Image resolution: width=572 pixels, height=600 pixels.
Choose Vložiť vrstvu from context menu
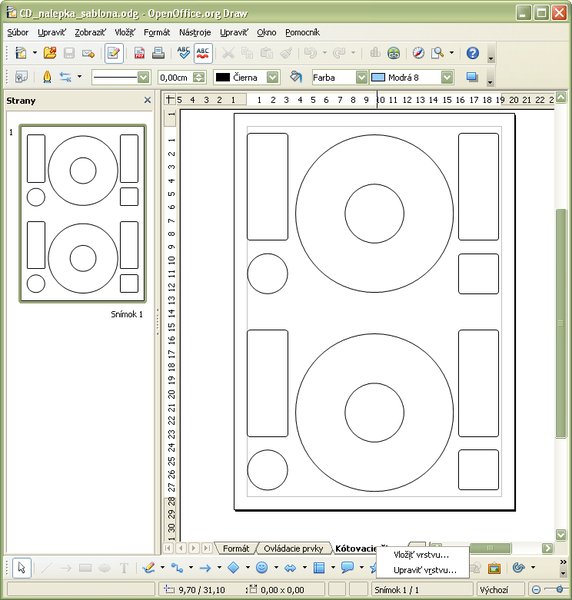421,554
